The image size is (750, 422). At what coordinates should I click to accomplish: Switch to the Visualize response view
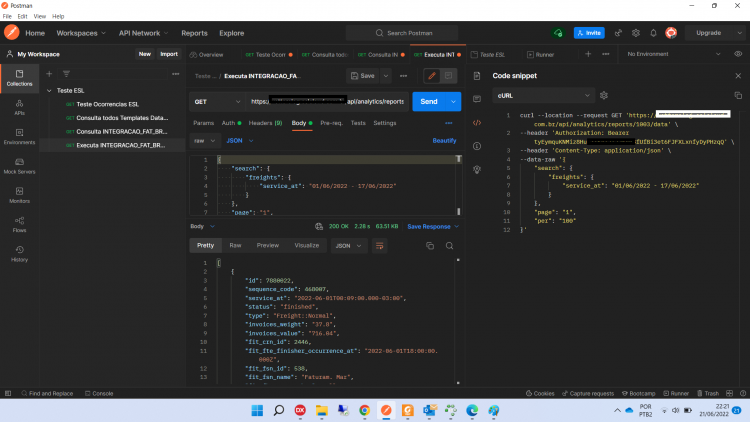(x=307, y=245)
